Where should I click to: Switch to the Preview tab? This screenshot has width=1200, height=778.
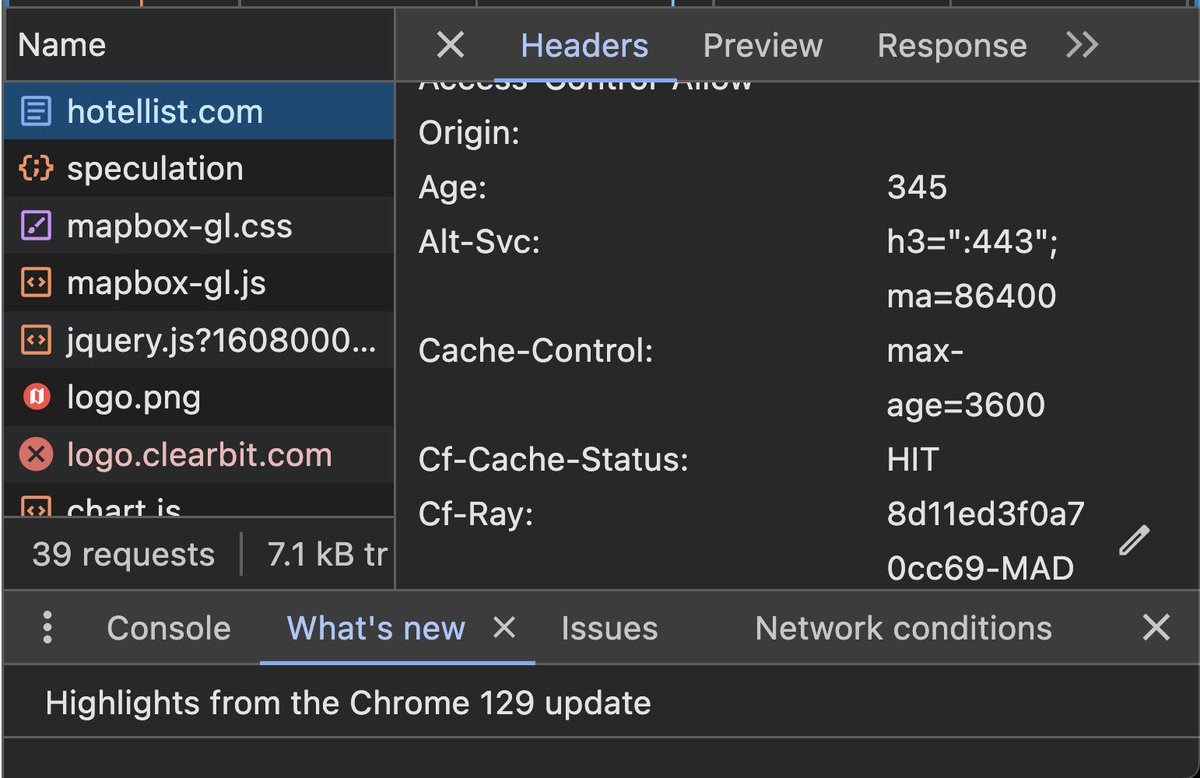tap(762, 45)
